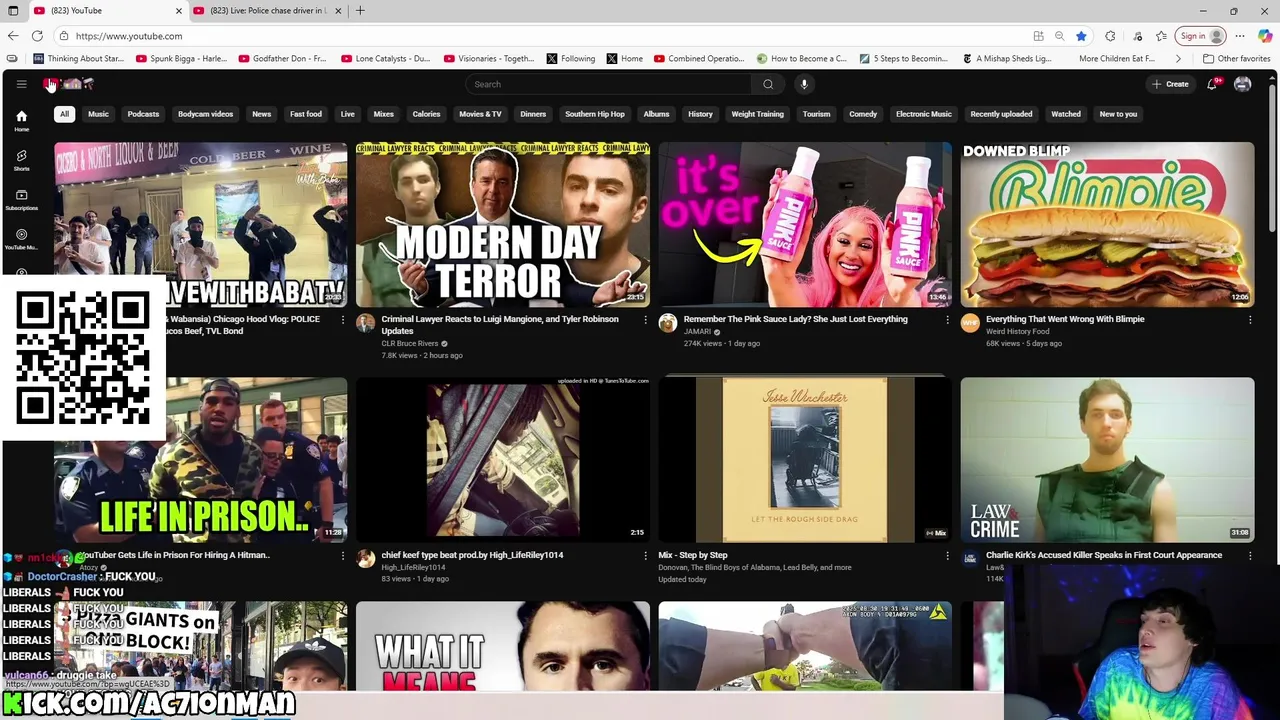Open the Create dropdown button
This screenshot has height=720, width=1280.
pos(1170,84)
